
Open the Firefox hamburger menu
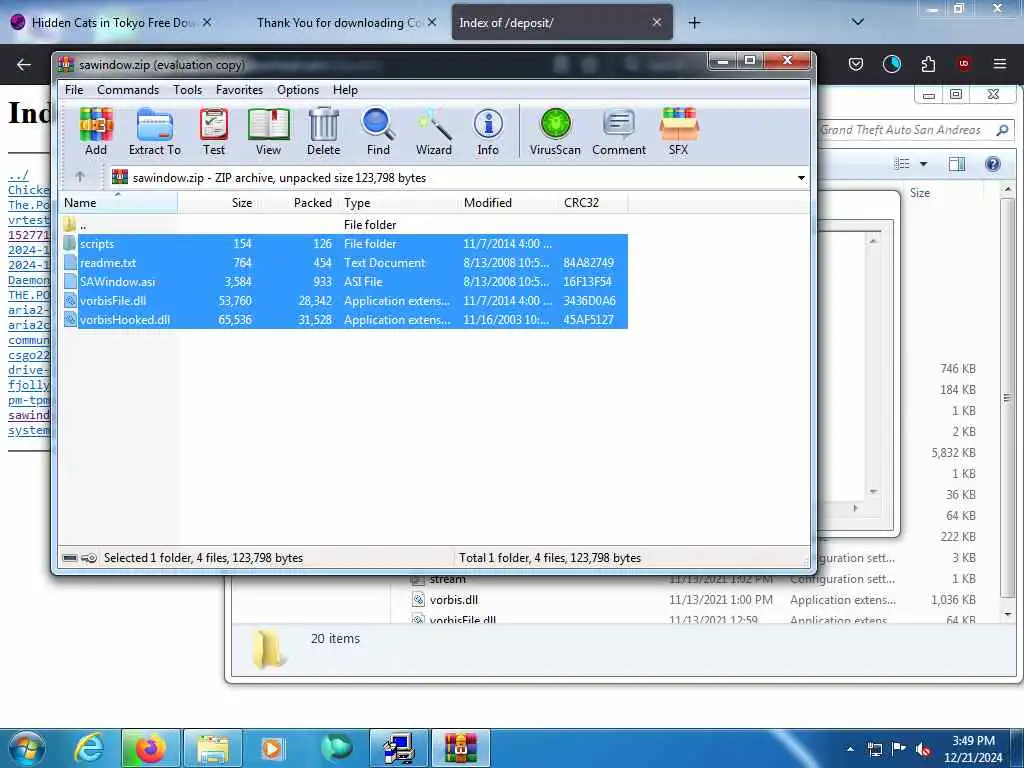pos(999,64)
